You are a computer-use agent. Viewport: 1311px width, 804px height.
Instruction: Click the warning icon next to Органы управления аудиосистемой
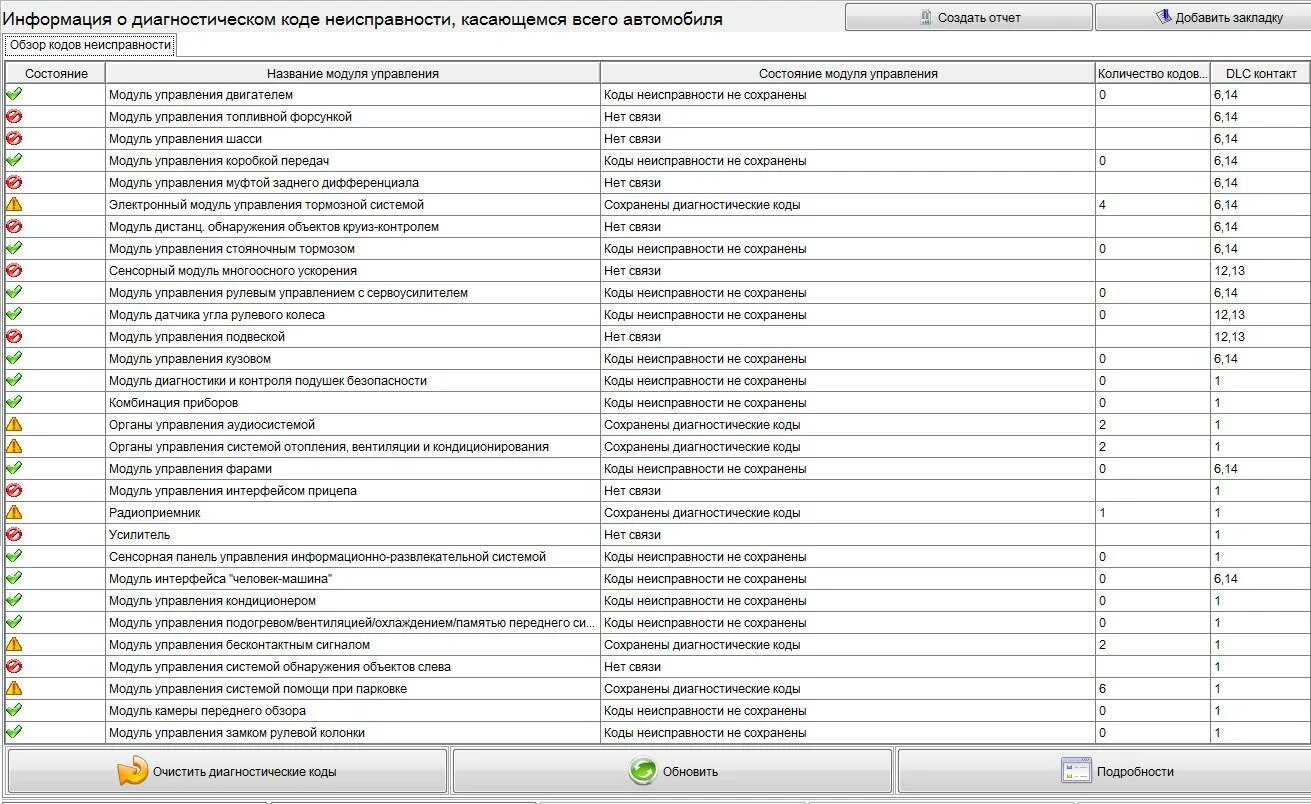14,424
